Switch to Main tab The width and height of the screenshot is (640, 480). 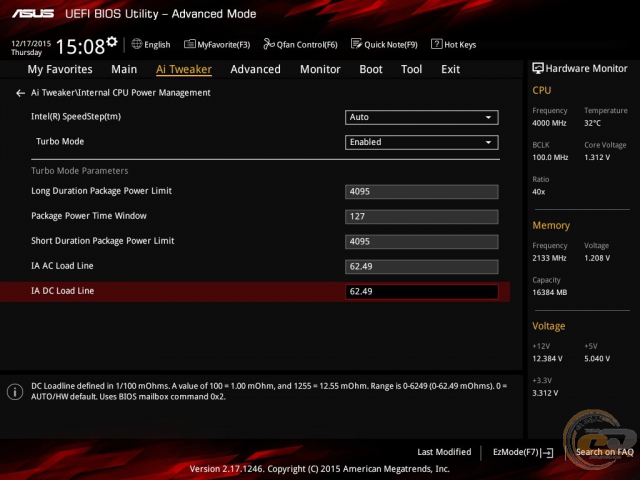pyautogui.click(x=124, y=69)
